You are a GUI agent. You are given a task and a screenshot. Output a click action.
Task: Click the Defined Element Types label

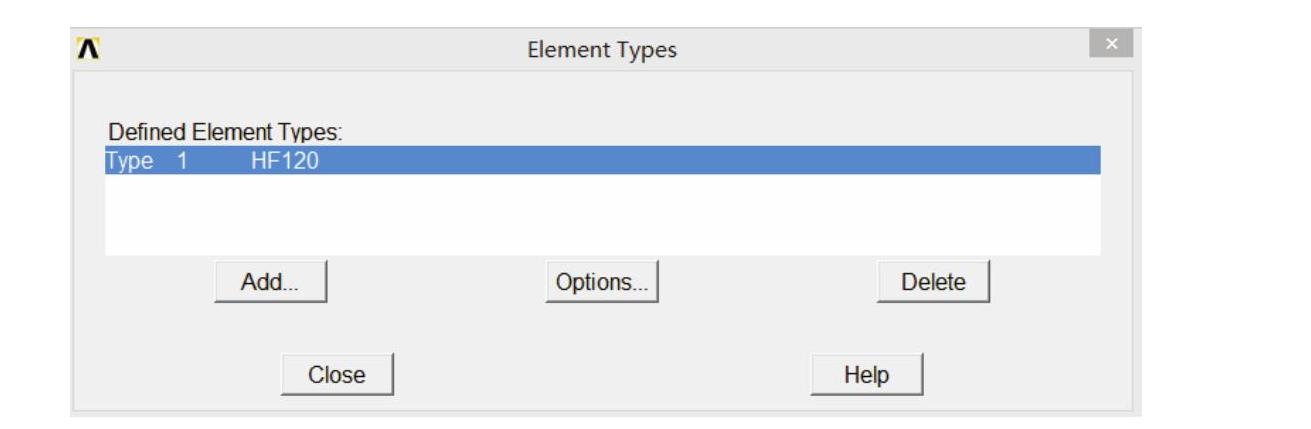225,132
